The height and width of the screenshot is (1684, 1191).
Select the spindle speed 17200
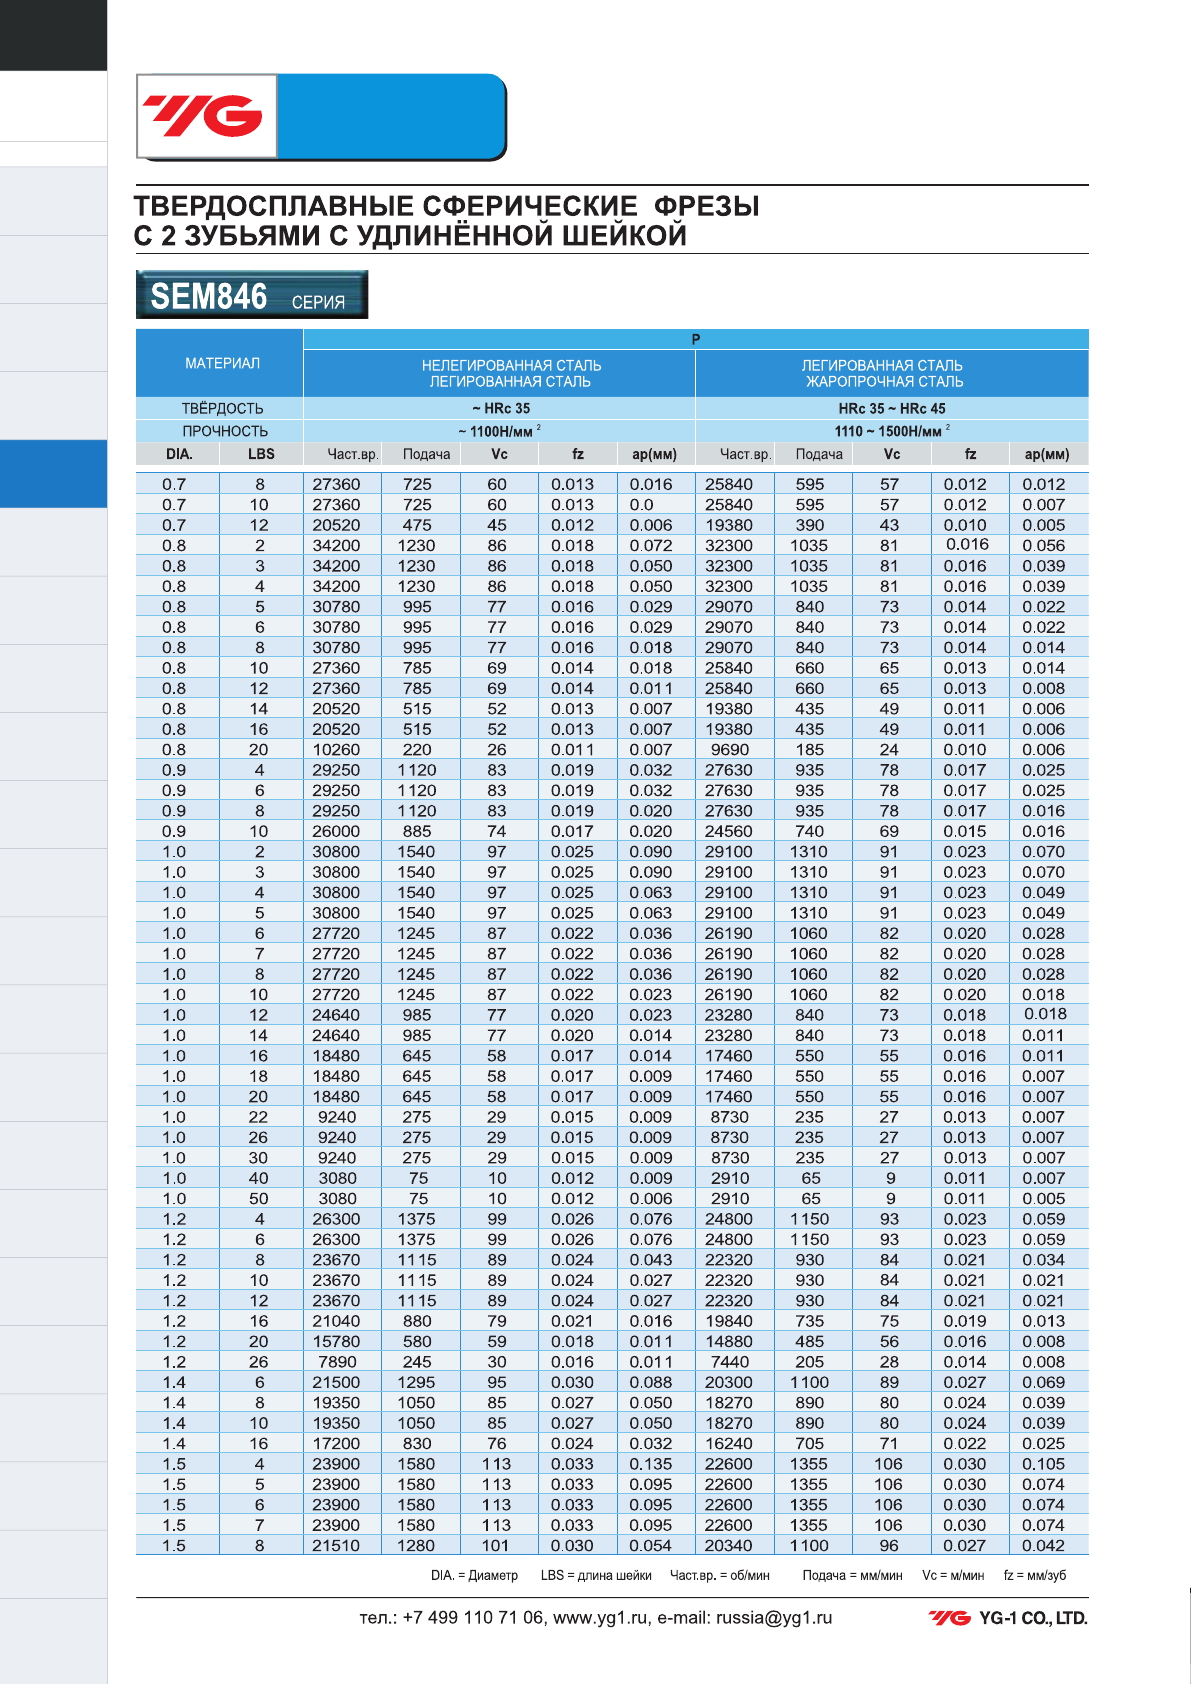[336, 1444]
